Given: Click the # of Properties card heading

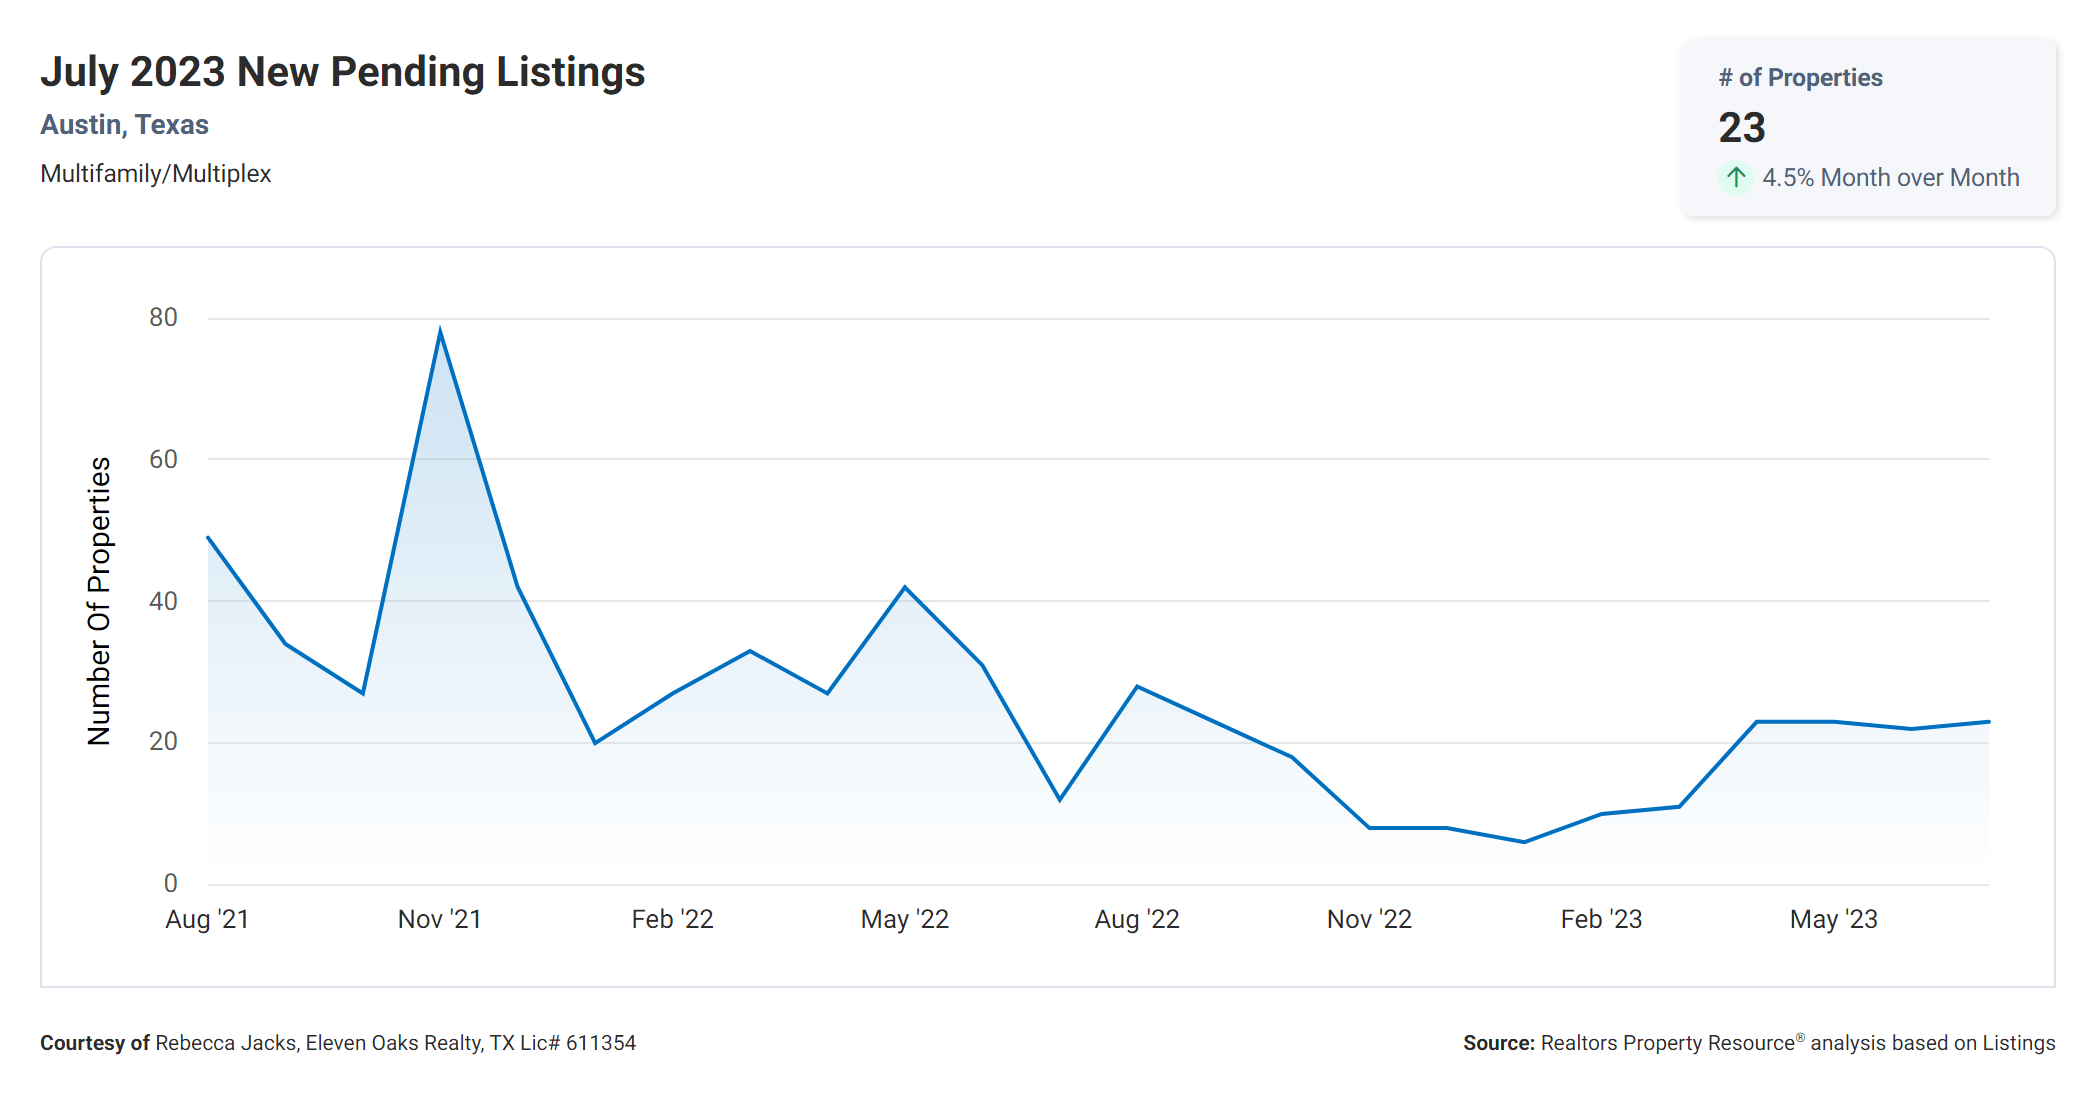Looking at the screenshot, I should pos(1800,78).
